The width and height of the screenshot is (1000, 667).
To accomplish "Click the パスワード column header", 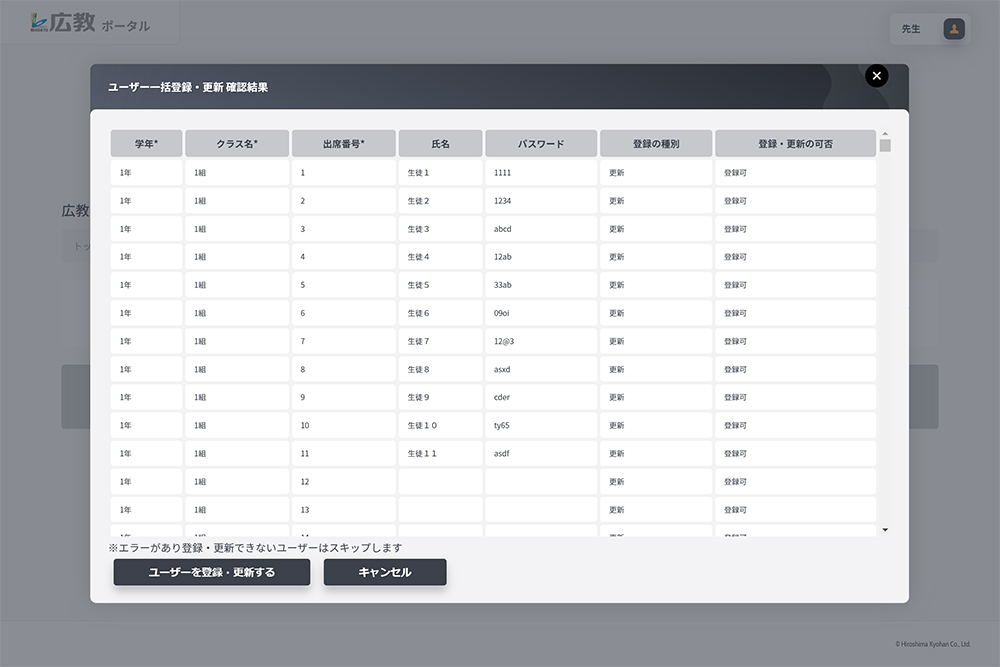I will coord(541,143).
